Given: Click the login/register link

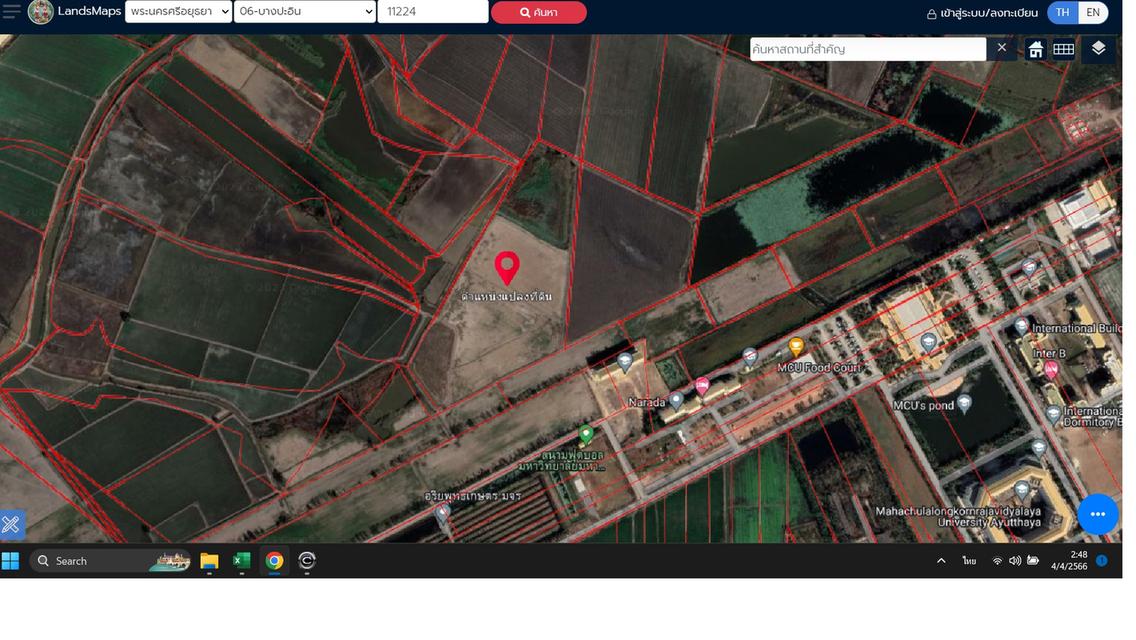Looking at the screenshot, I should [x=982, y=13].
